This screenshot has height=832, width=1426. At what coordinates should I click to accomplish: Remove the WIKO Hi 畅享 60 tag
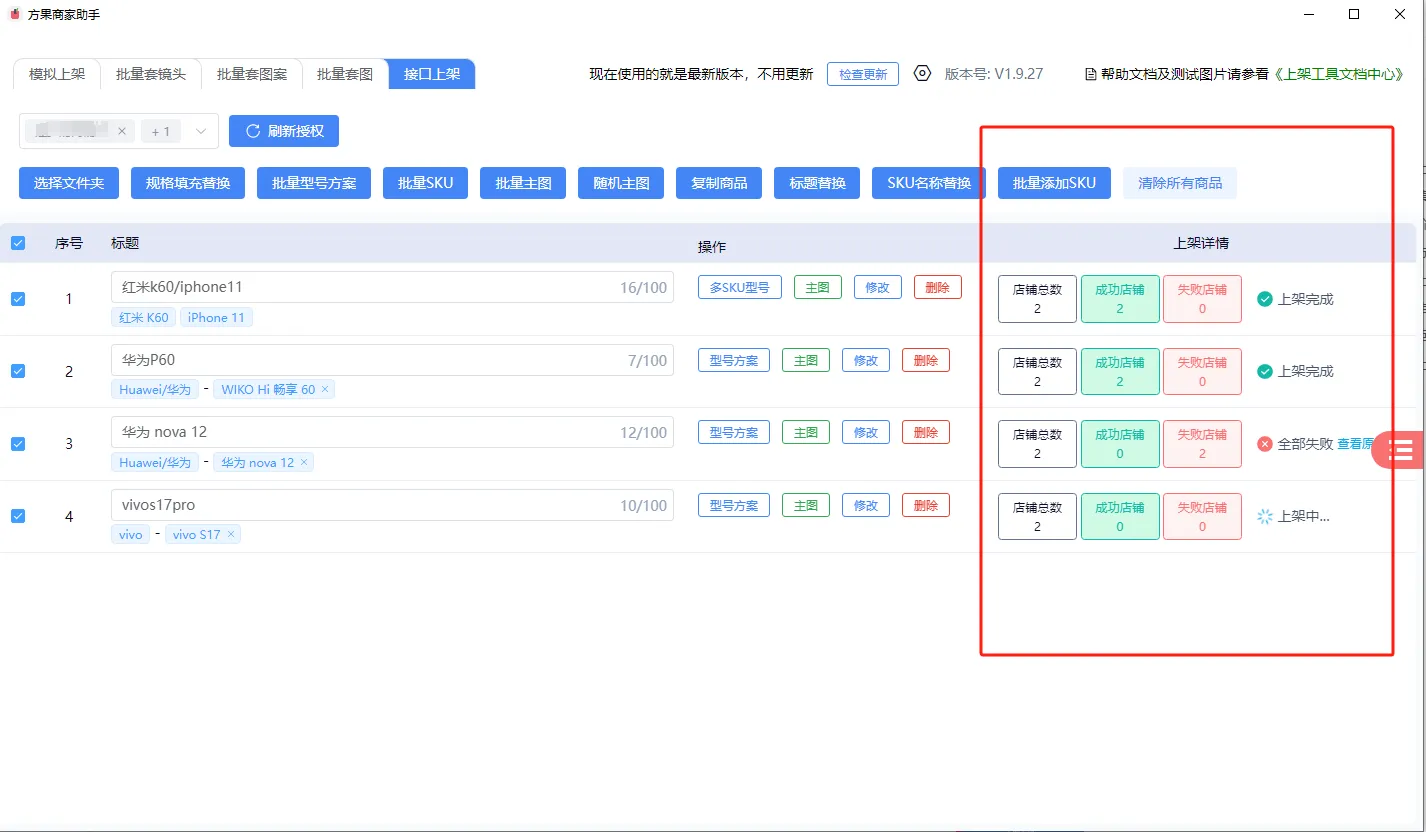pos(325,390)
